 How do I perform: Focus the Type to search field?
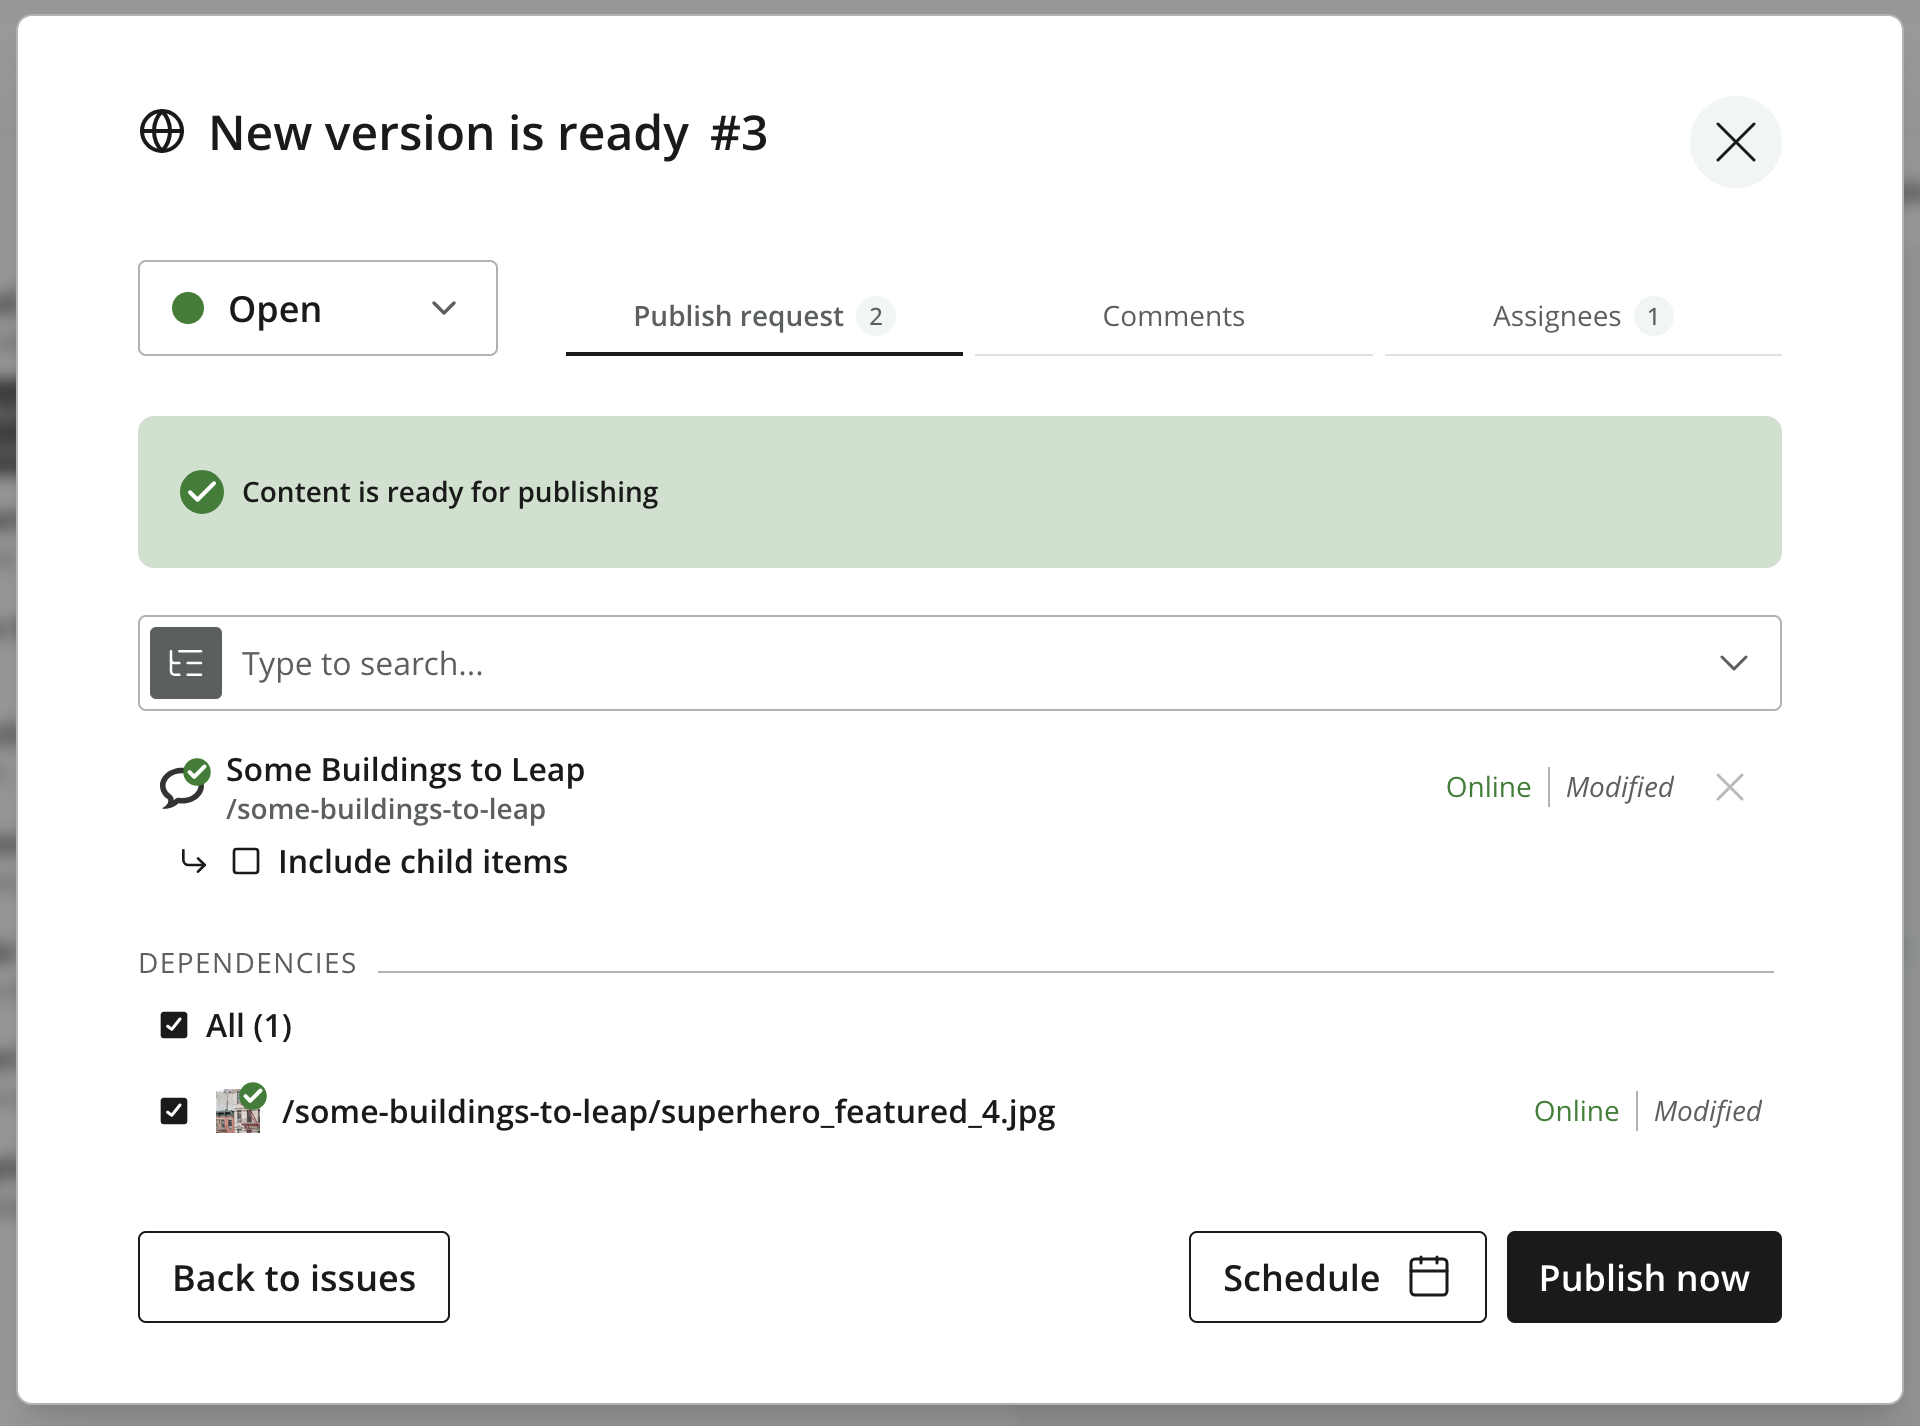[x=960, y=663]
